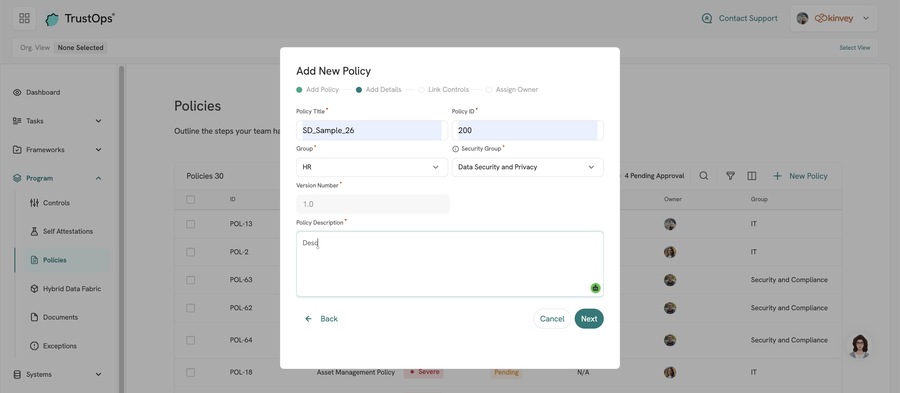
Task: Check the POL-64 row checkbox
Action: coord(191,340)
